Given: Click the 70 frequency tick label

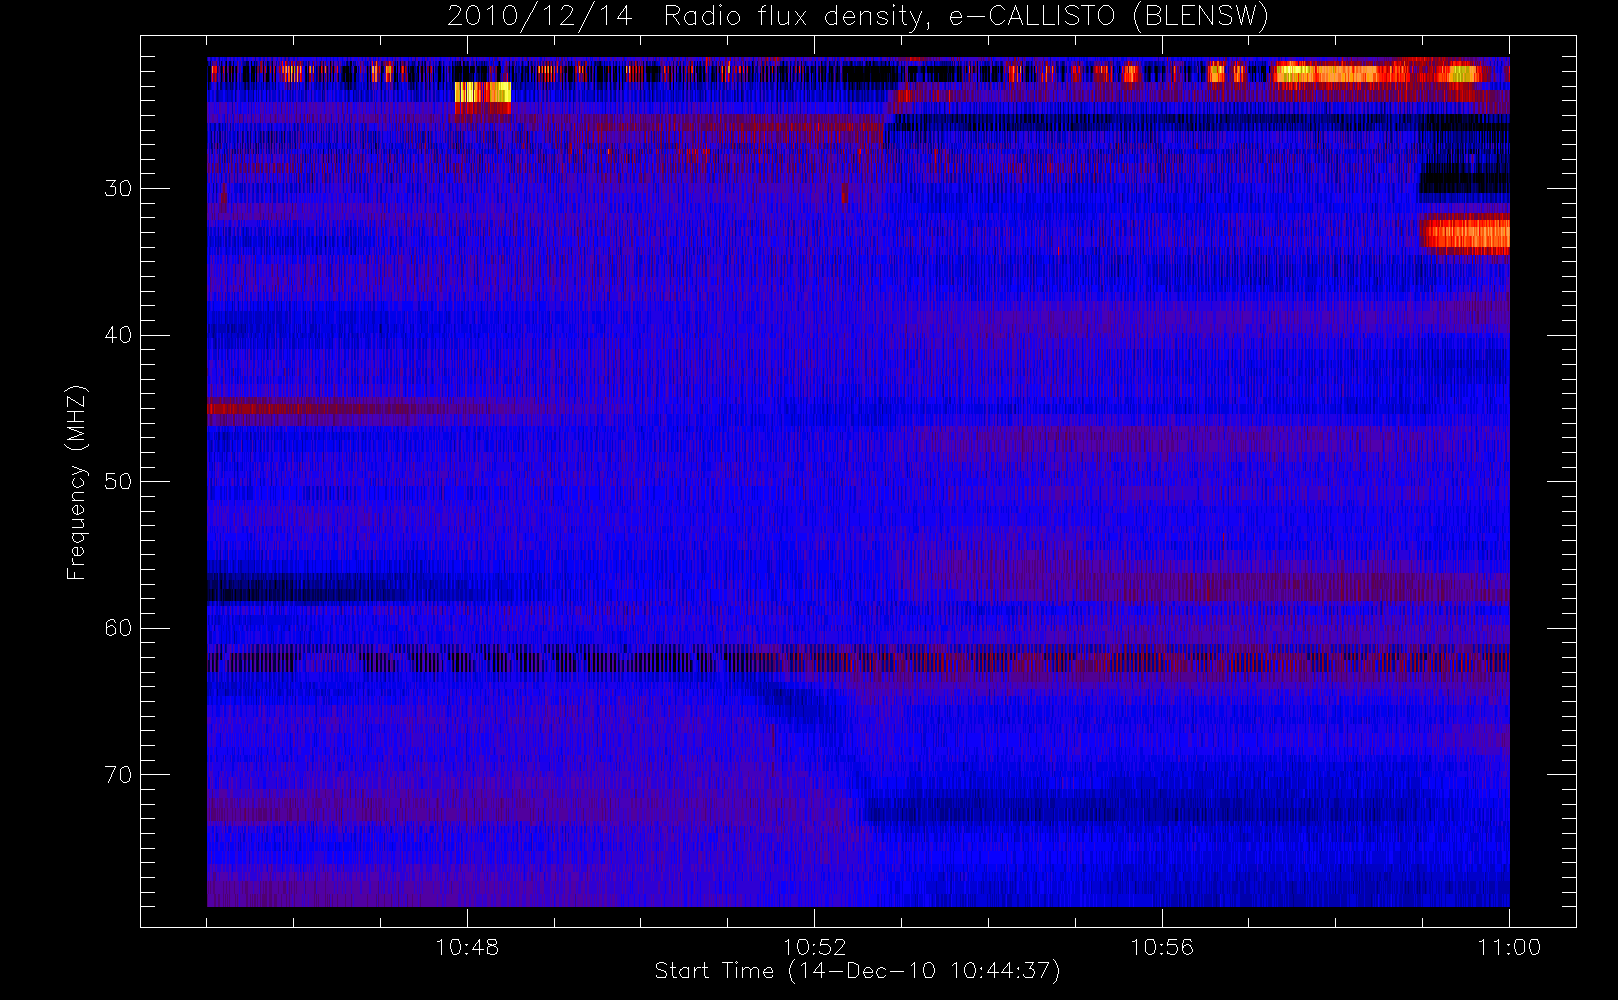Looking at the screenshot, I should [118, 774].
